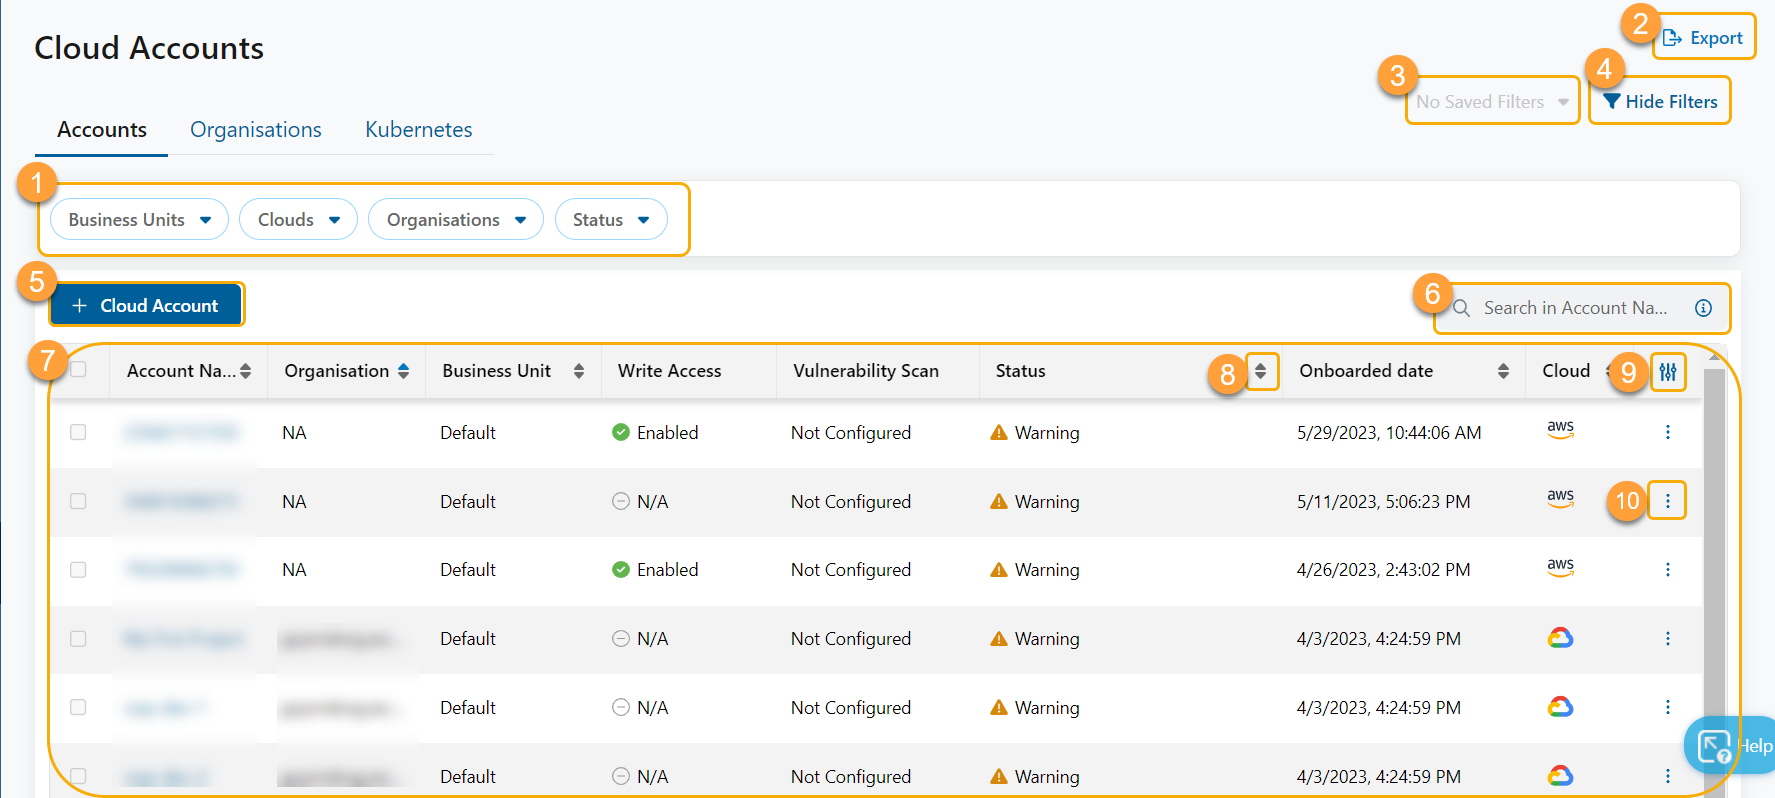Click the Search in Account Name field
Screen dimensions: 1775x798
pos(1574,308)
